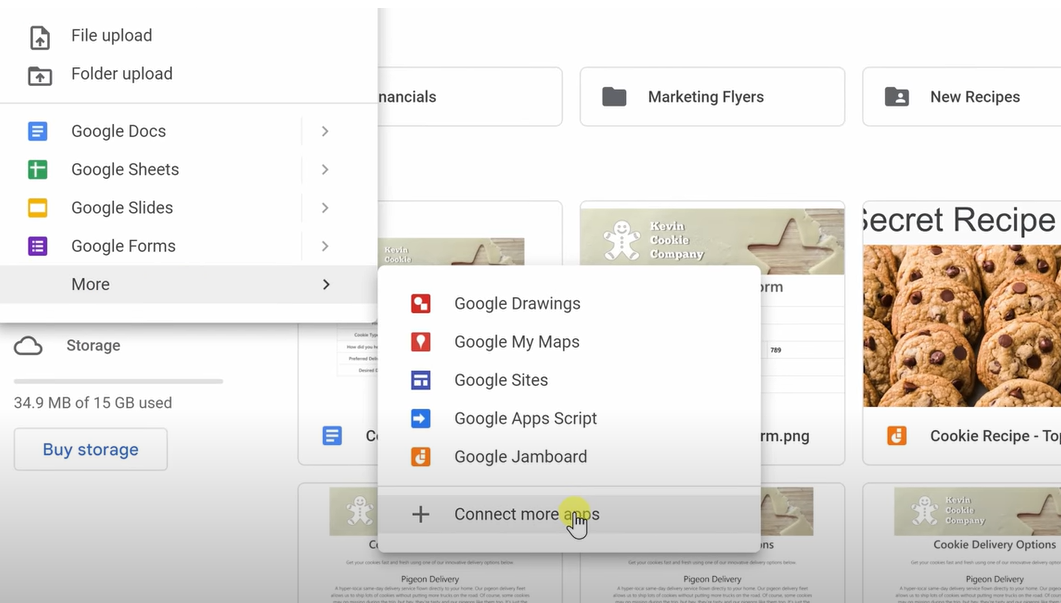Open Google Sheets creation option
1061x603 pixels.
click(x=125, y=169)
